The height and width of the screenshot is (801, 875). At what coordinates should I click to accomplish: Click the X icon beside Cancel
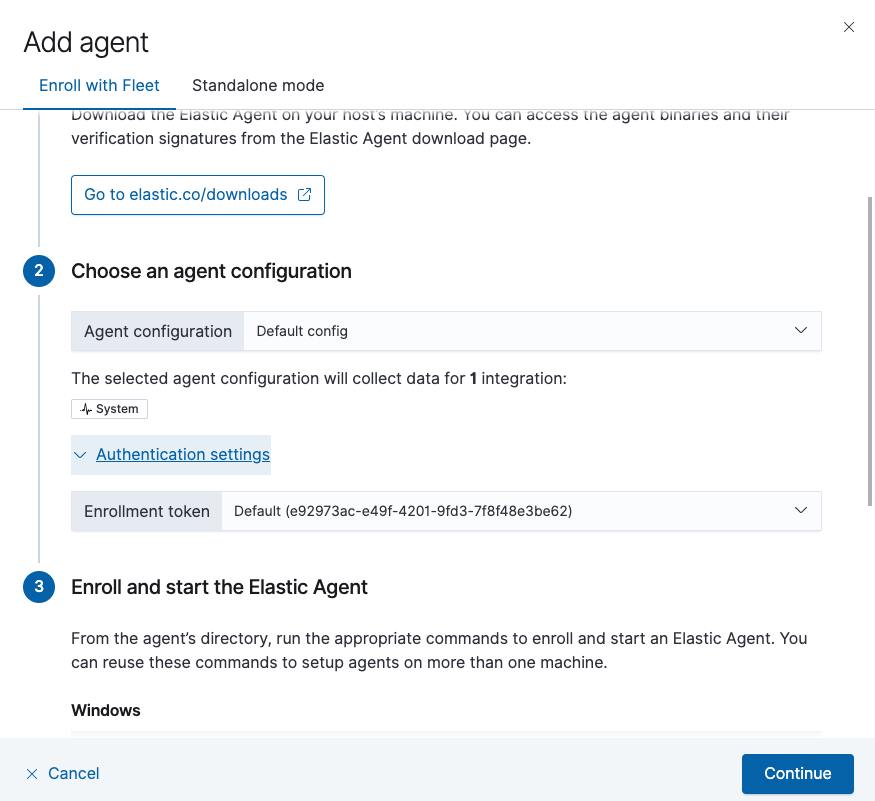(32, 773)
